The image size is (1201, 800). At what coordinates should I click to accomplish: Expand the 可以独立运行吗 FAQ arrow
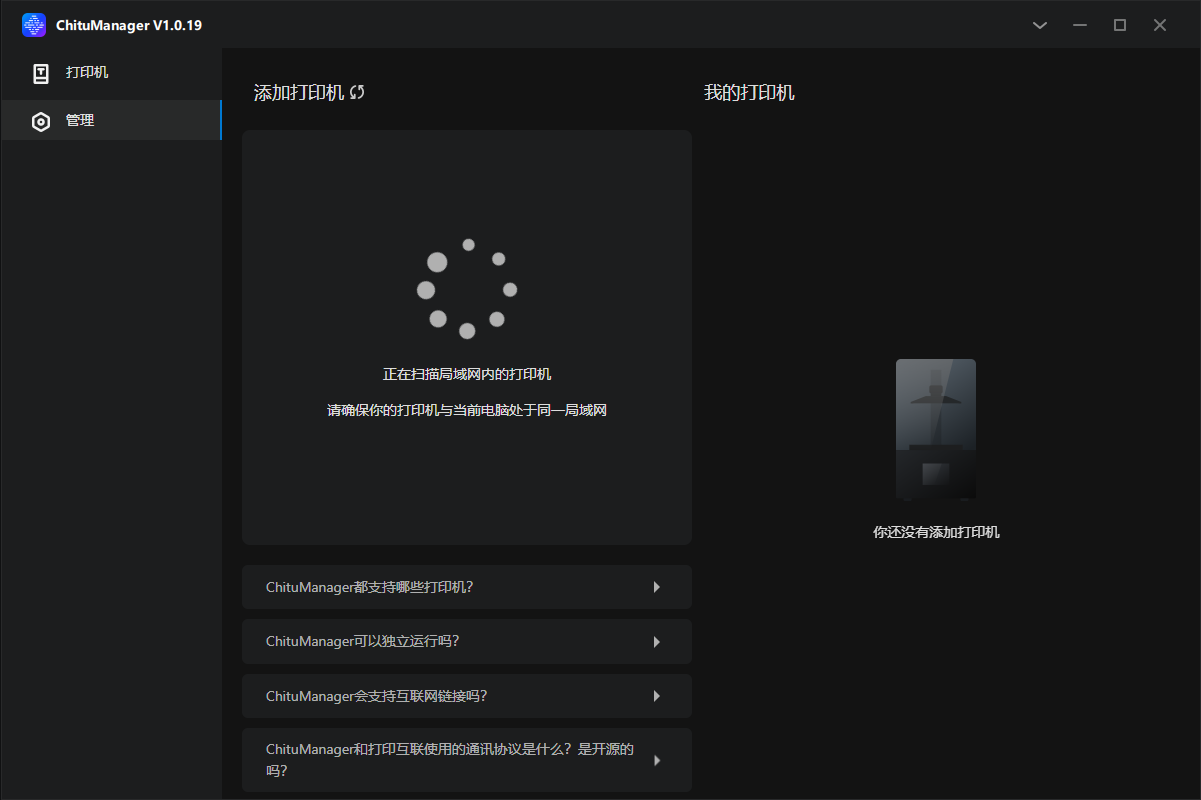(657, 642)
